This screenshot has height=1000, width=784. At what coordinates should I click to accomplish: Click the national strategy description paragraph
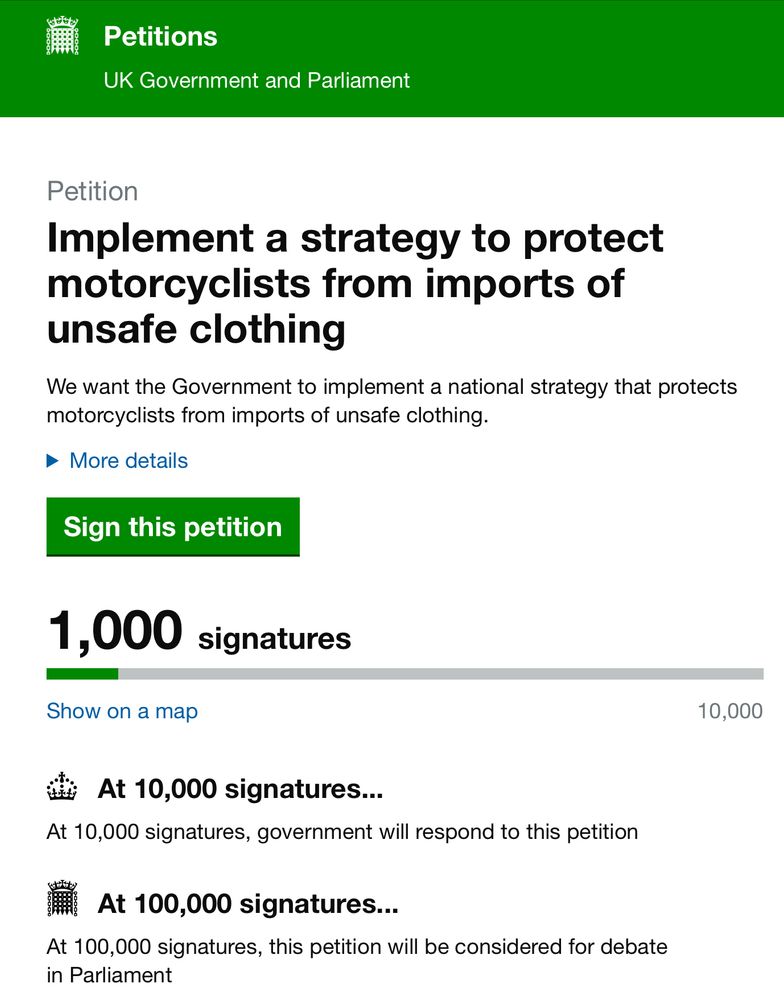pyautogui.click(x=391, y=401)
